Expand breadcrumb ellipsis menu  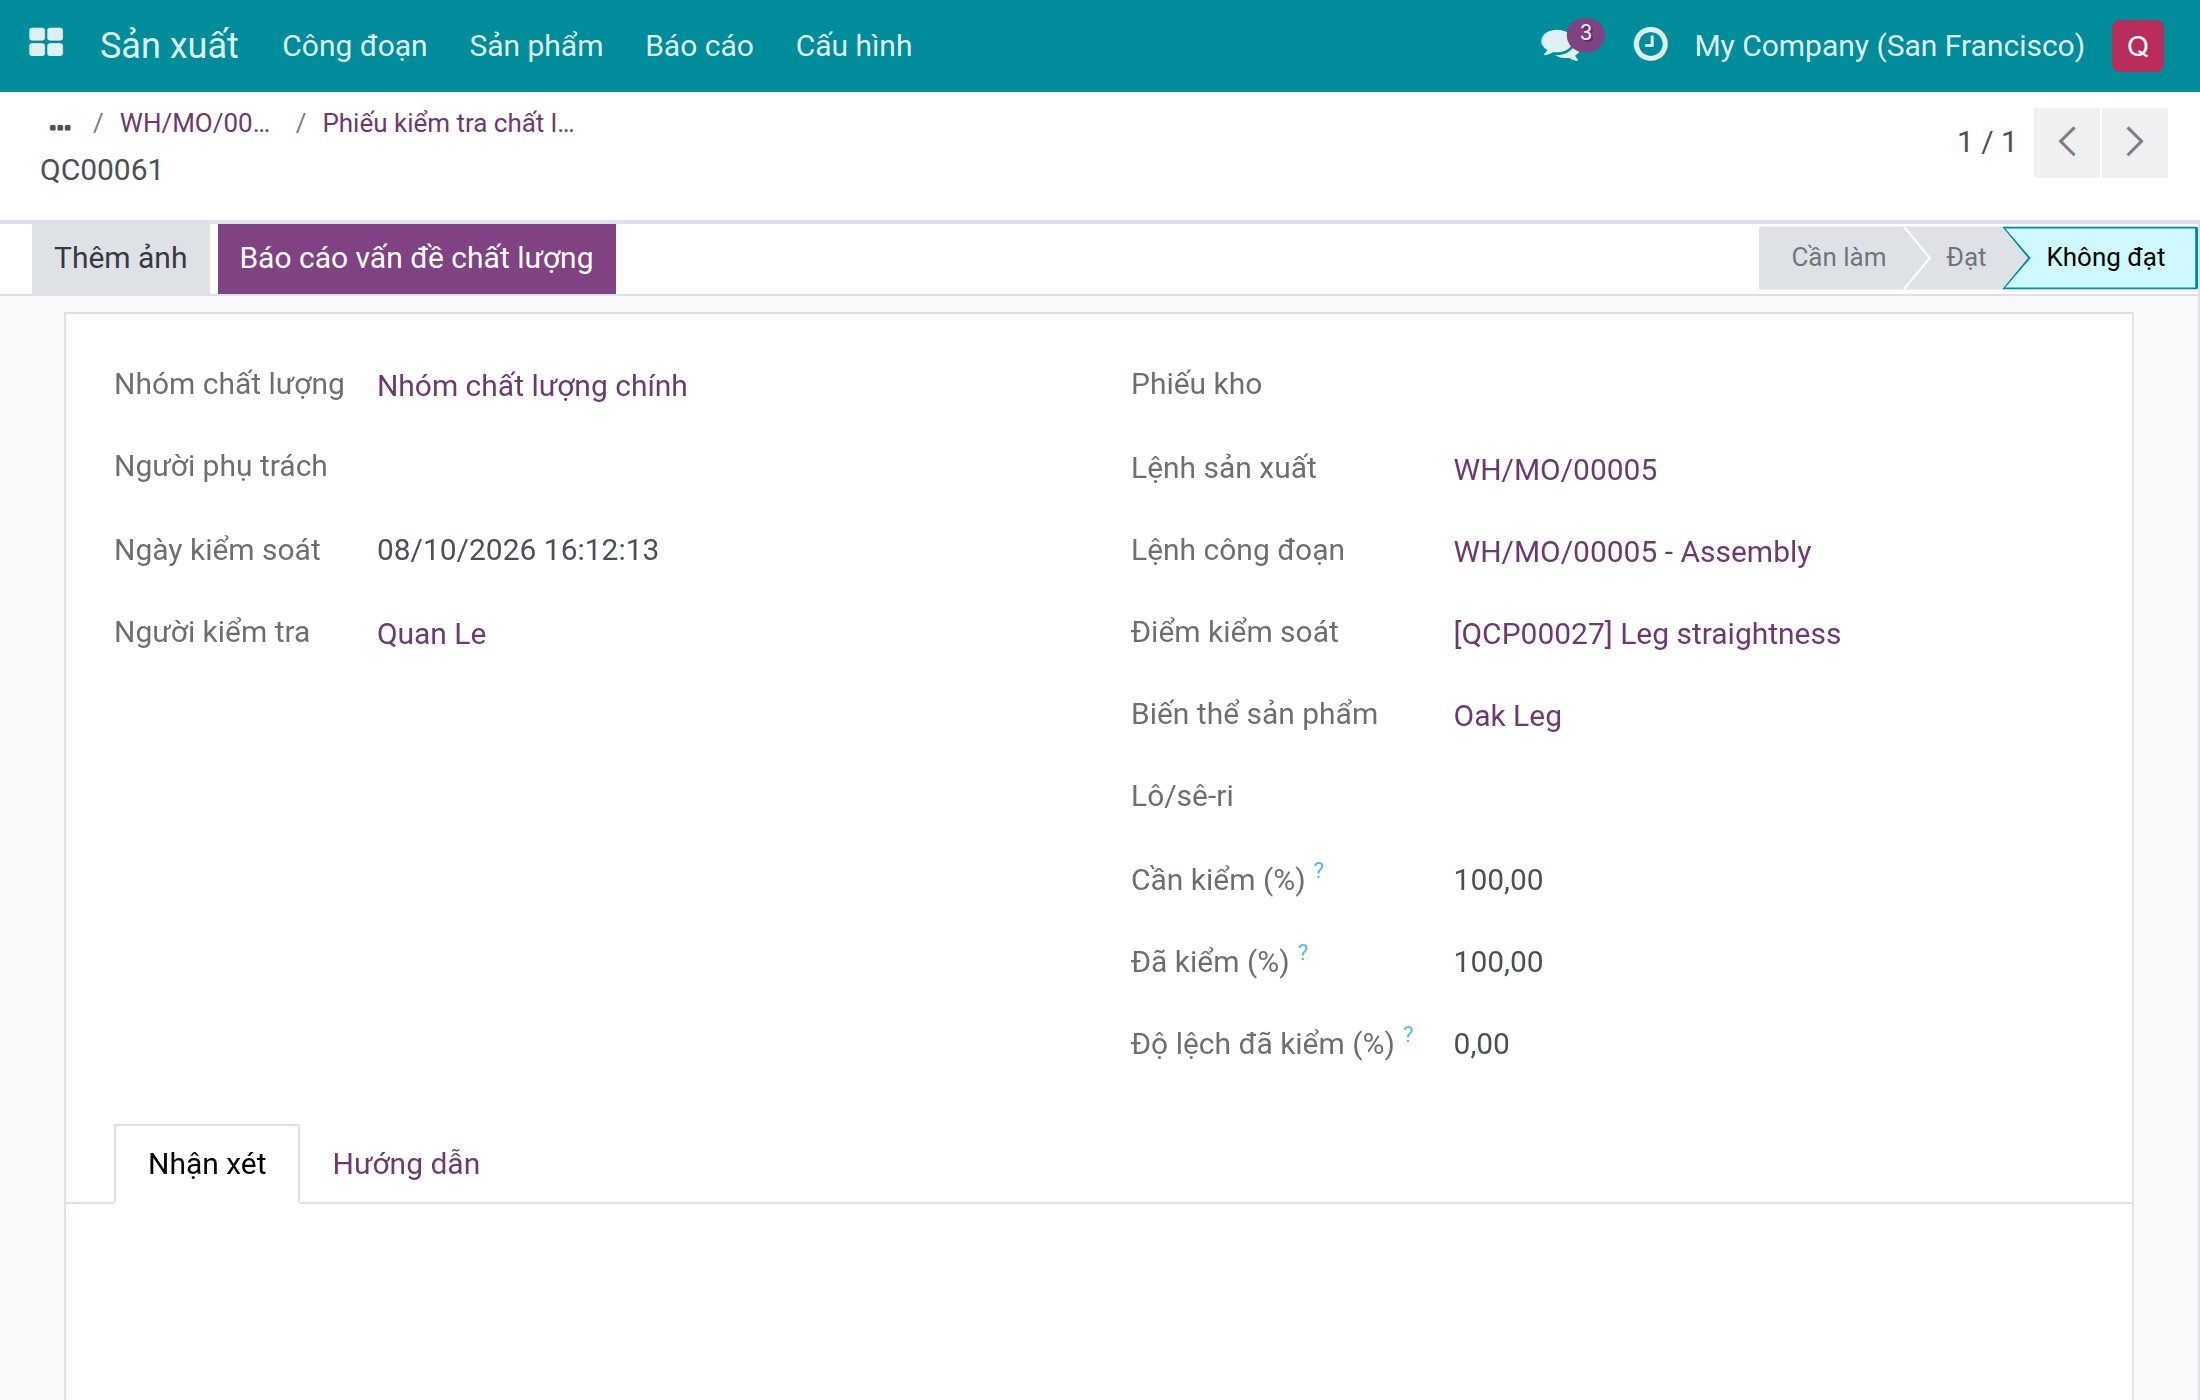point(60,126)
